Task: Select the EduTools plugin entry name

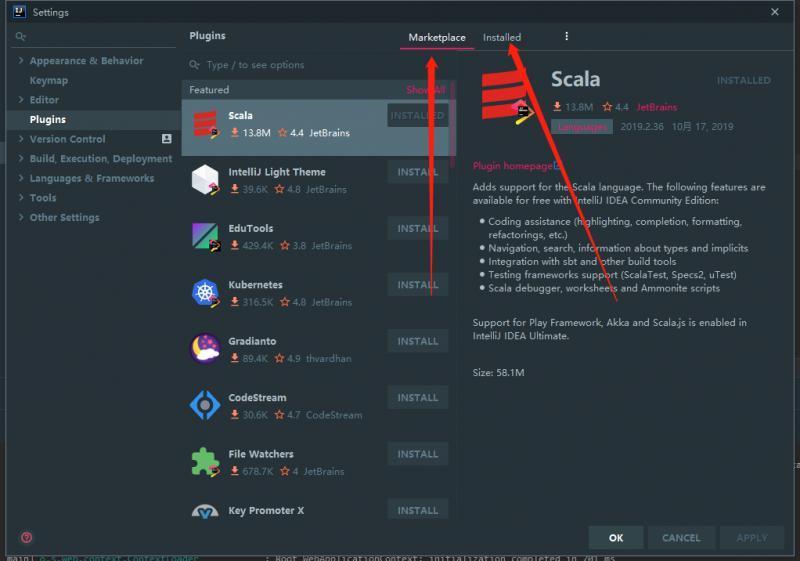Action: (x=251, y=228)
